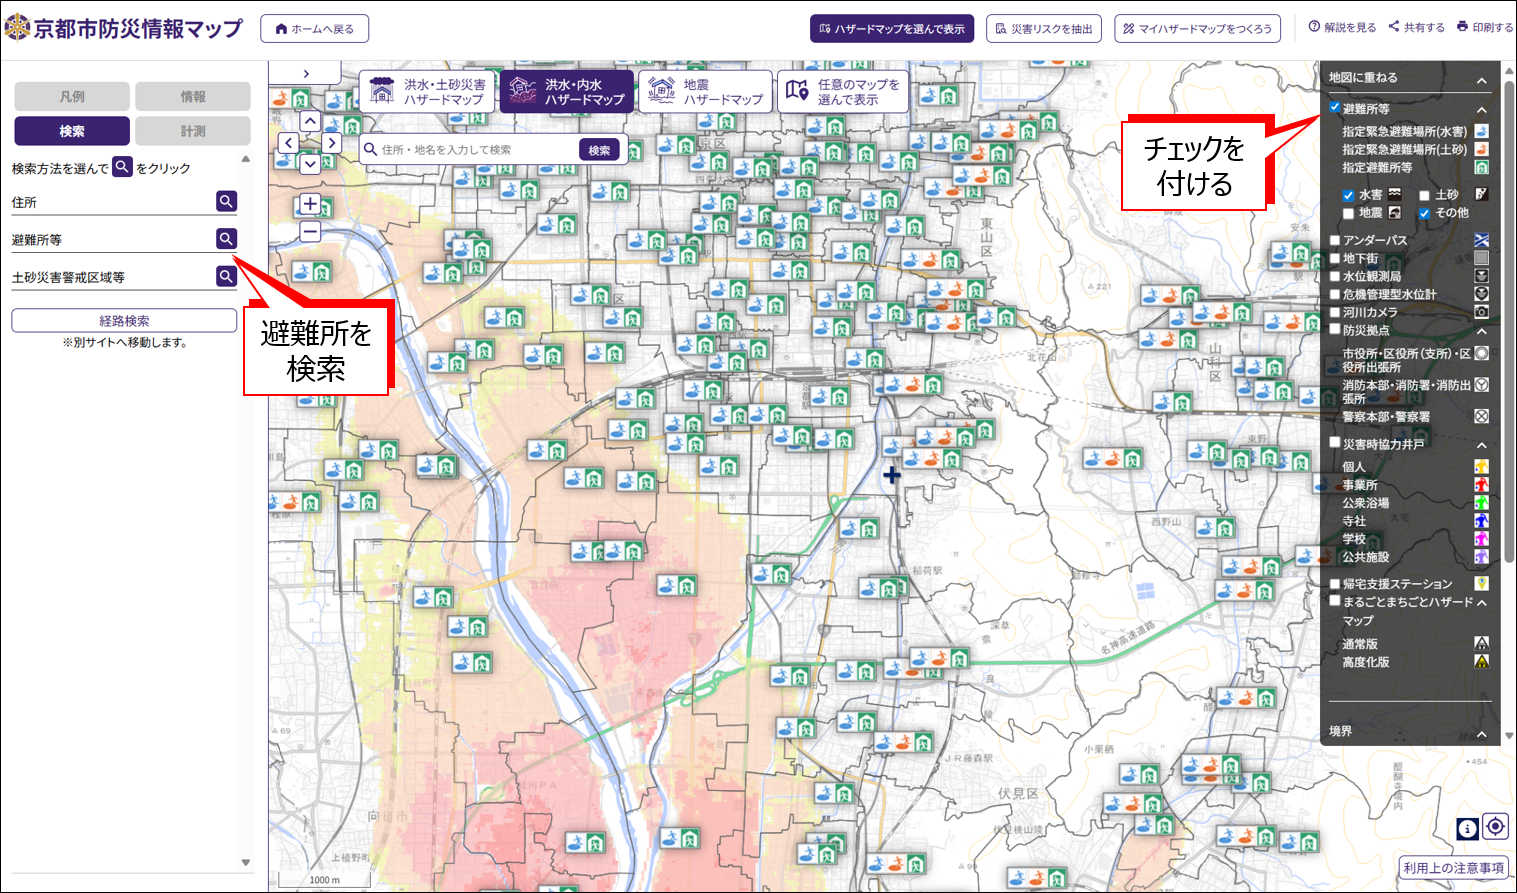This screenshot has height=893, width=1517.
Task: Click the current location target icon
Action: pyautogui.click(x=1495, y=827)
